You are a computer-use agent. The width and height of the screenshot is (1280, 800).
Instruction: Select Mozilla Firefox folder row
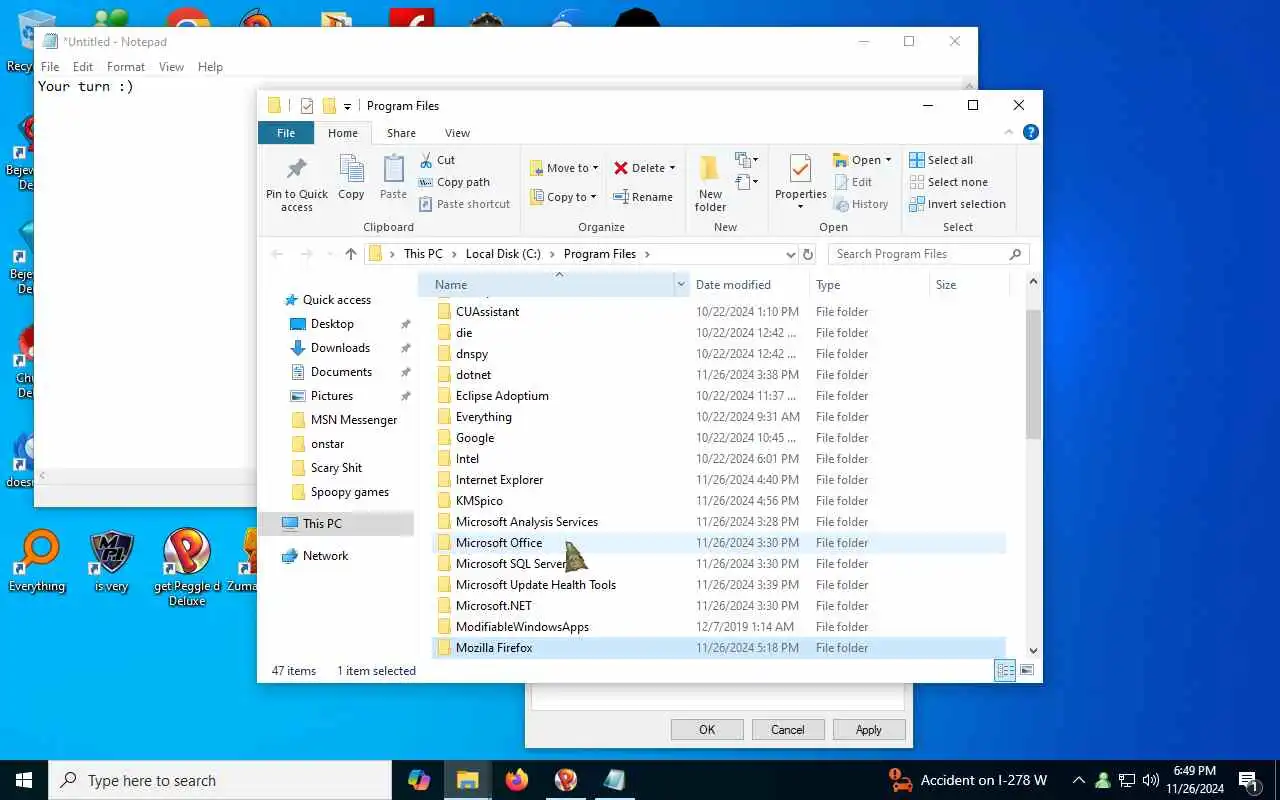tap(719, 648)
